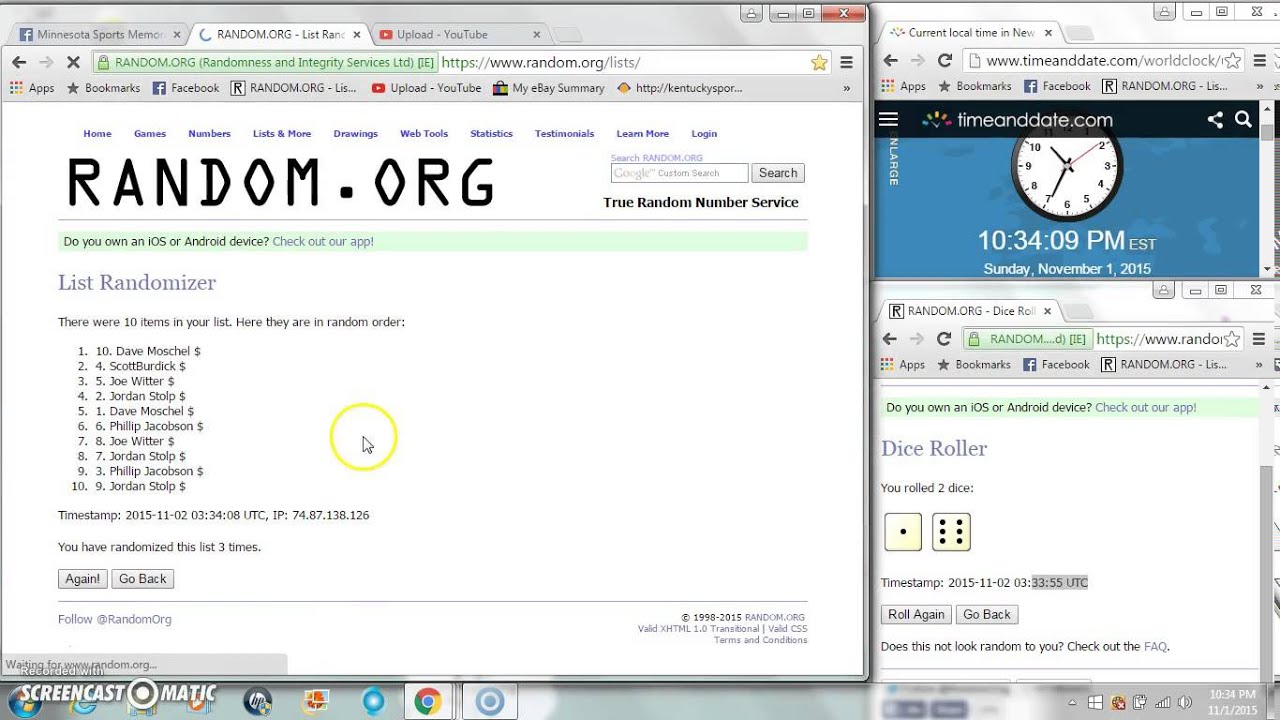Open the Lists & More menu
This screenshot has width=1280, height=720.
point(282,133)
